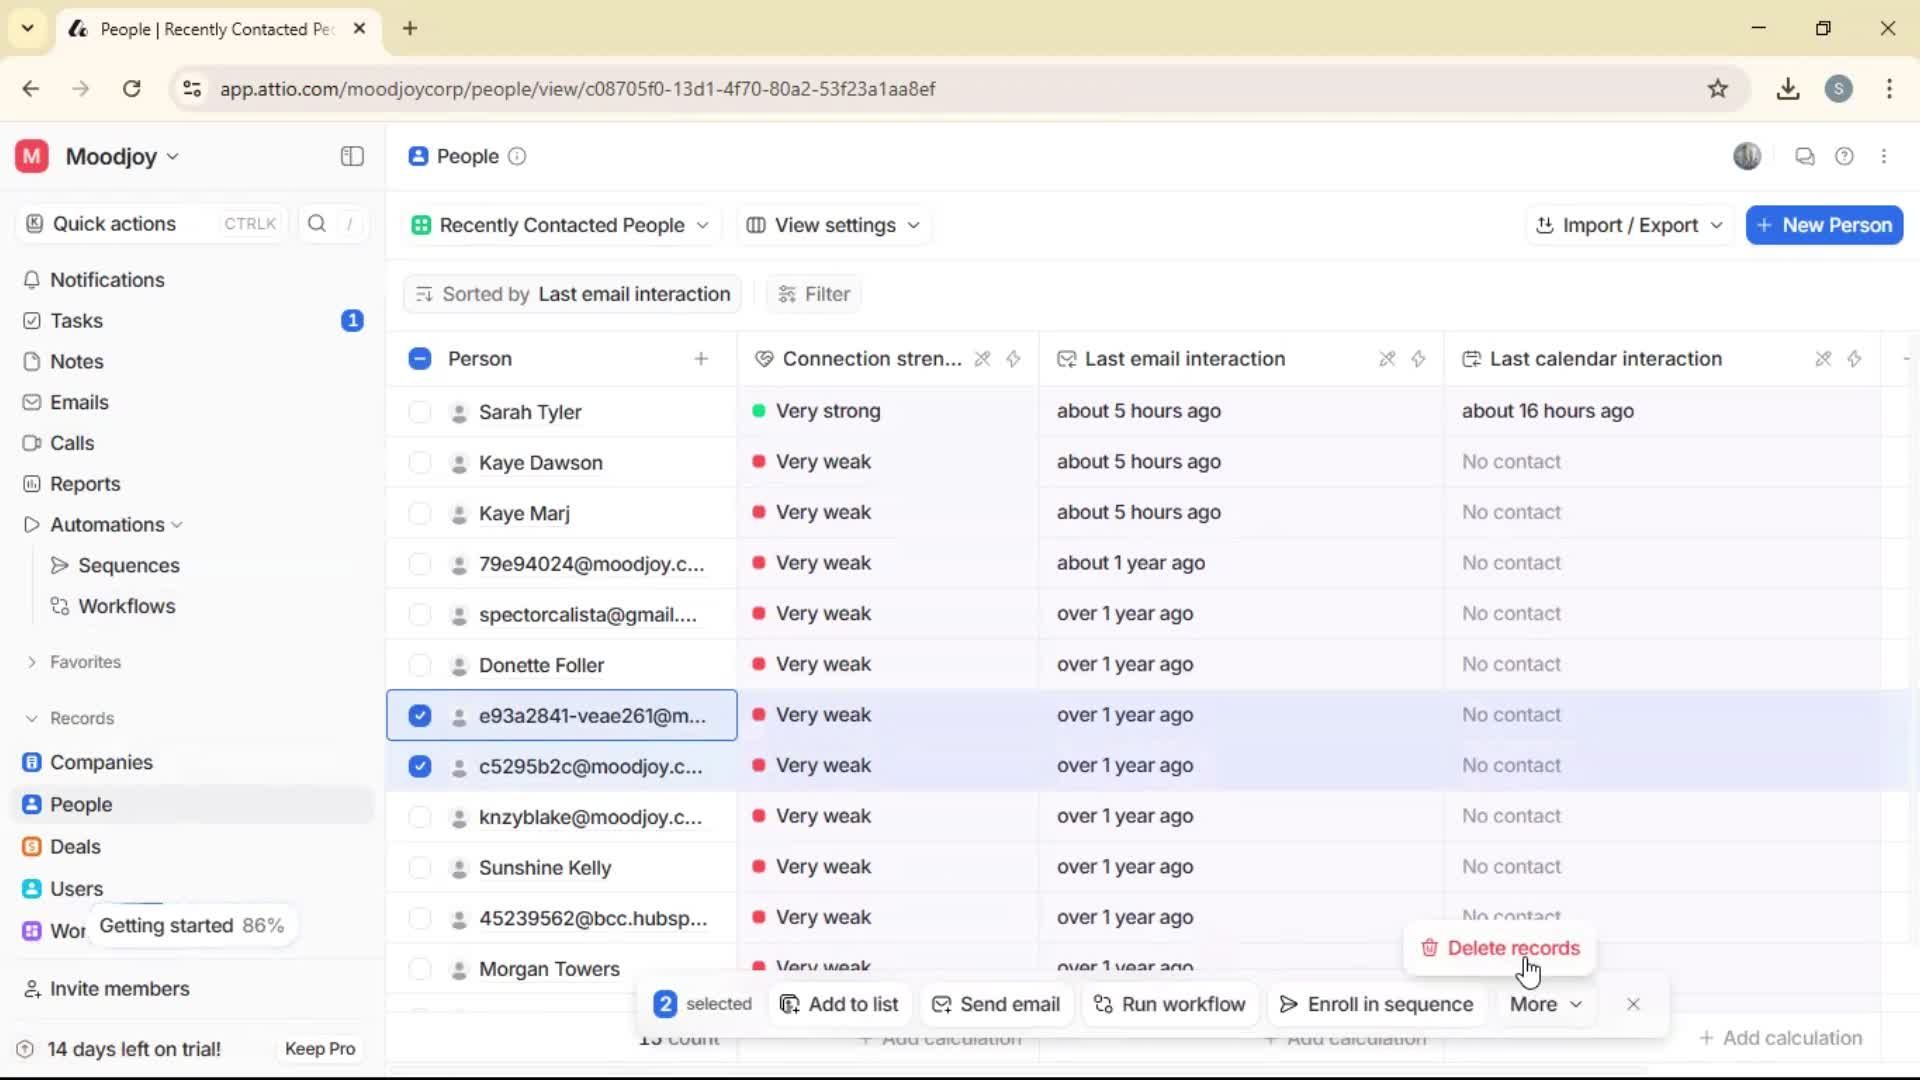Open the Deals section in the sidebar
1920x1080 pixels.
74,846
